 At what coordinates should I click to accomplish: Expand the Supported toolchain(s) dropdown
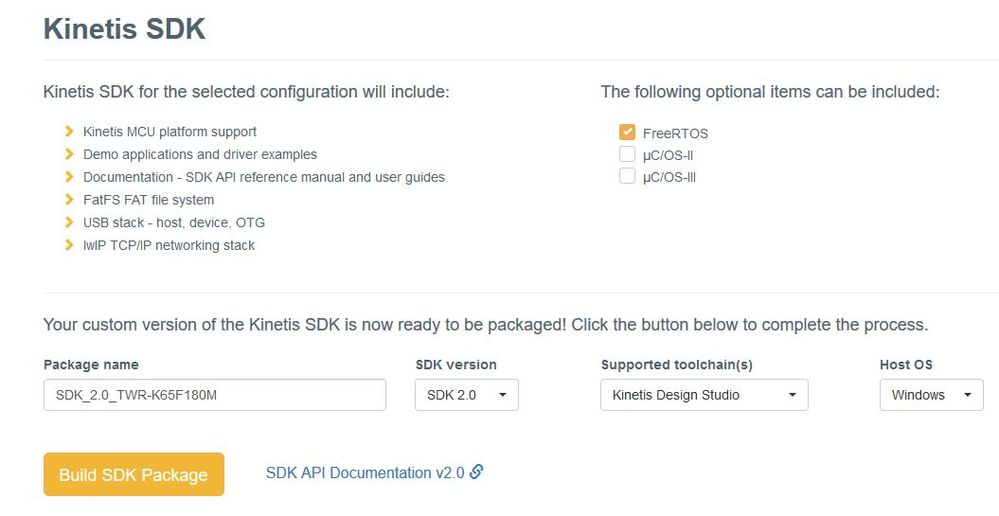click(x=704, y=395)
